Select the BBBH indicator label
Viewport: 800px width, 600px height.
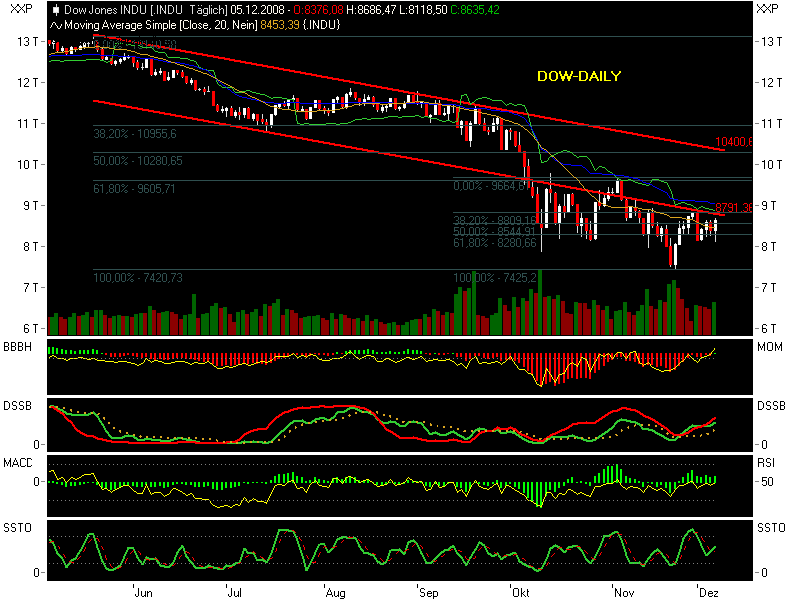(x=17, y=347)
